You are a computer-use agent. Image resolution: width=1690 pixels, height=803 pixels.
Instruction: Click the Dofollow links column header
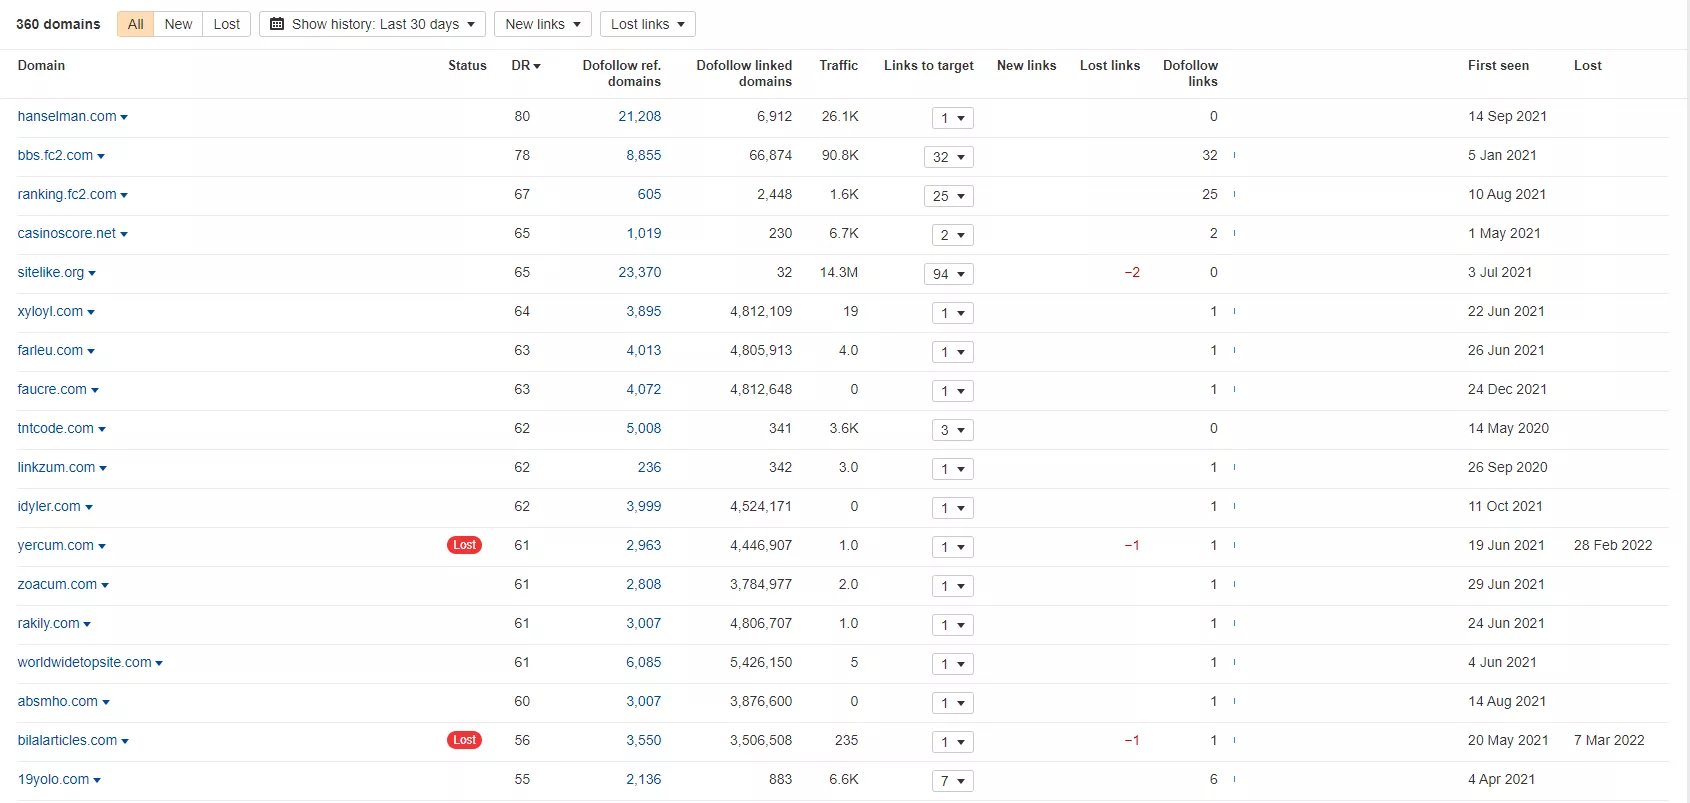click(x=1190, y=73)
